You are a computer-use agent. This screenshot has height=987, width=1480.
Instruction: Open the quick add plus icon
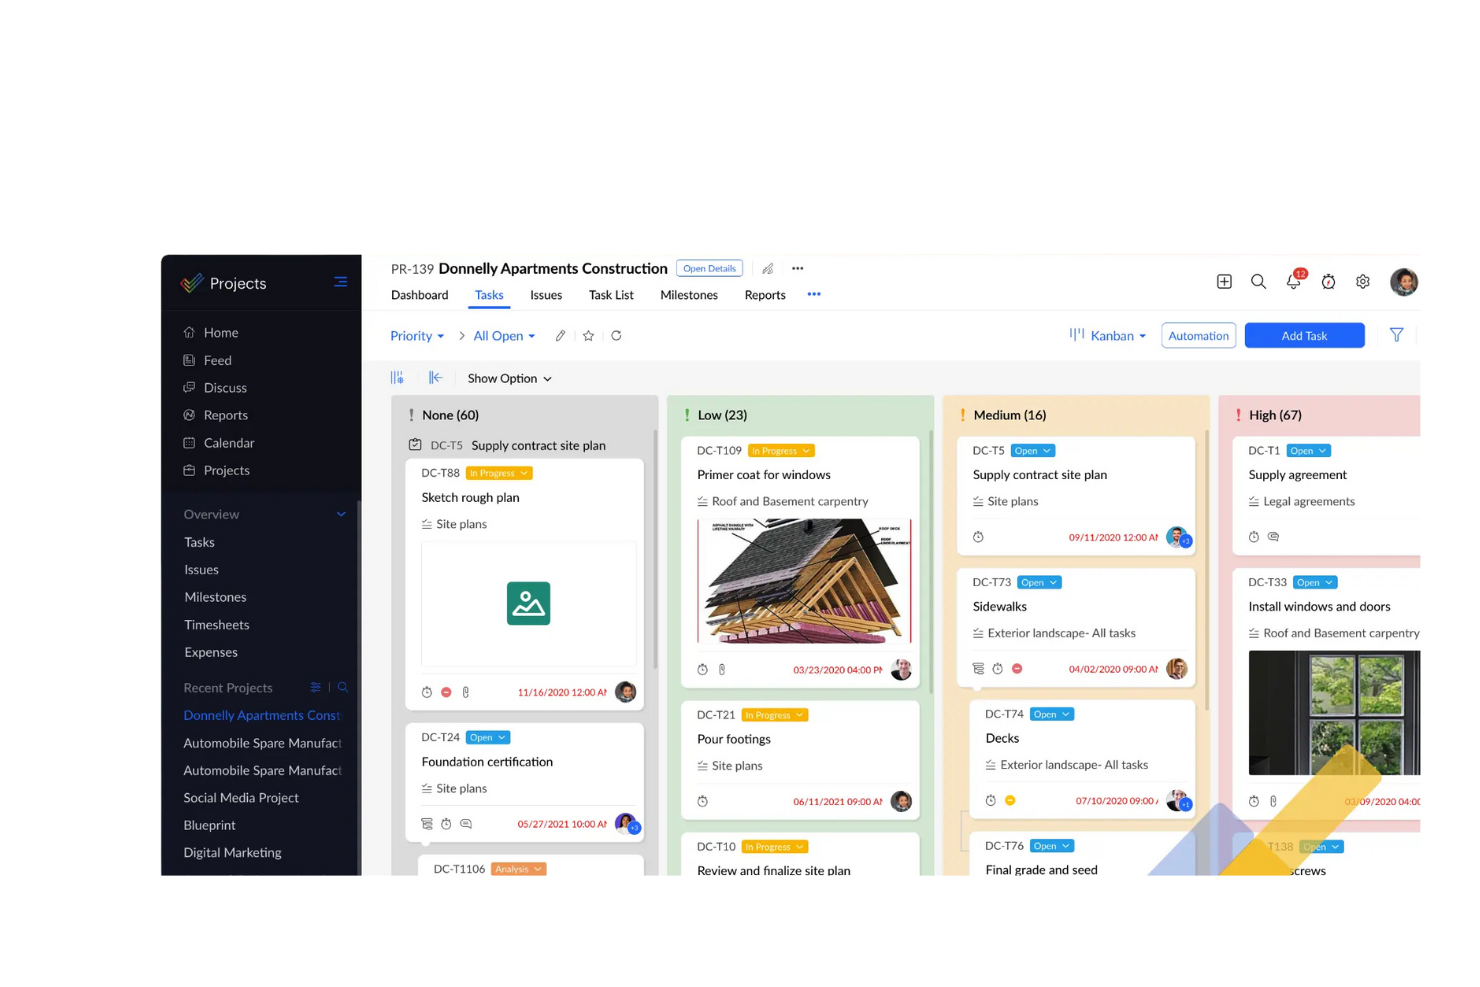1224,282
